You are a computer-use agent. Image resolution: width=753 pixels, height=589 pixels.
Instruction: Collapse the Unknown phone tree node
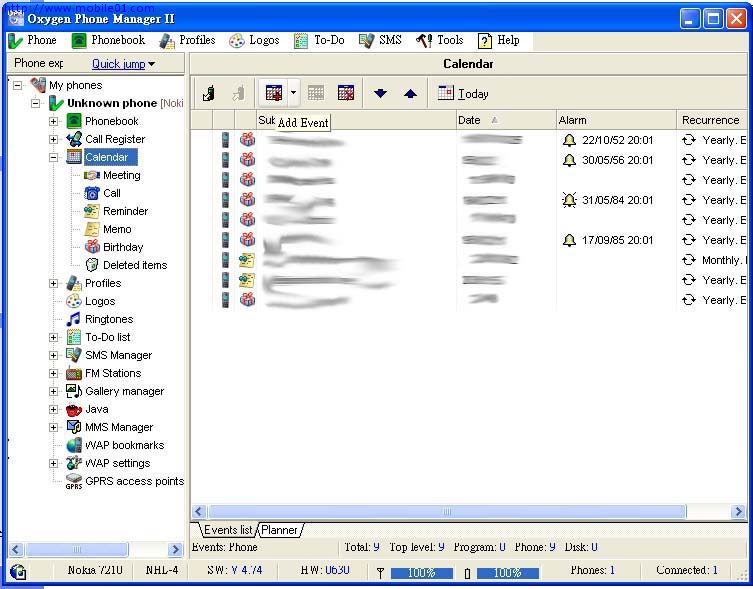(36, 103)
